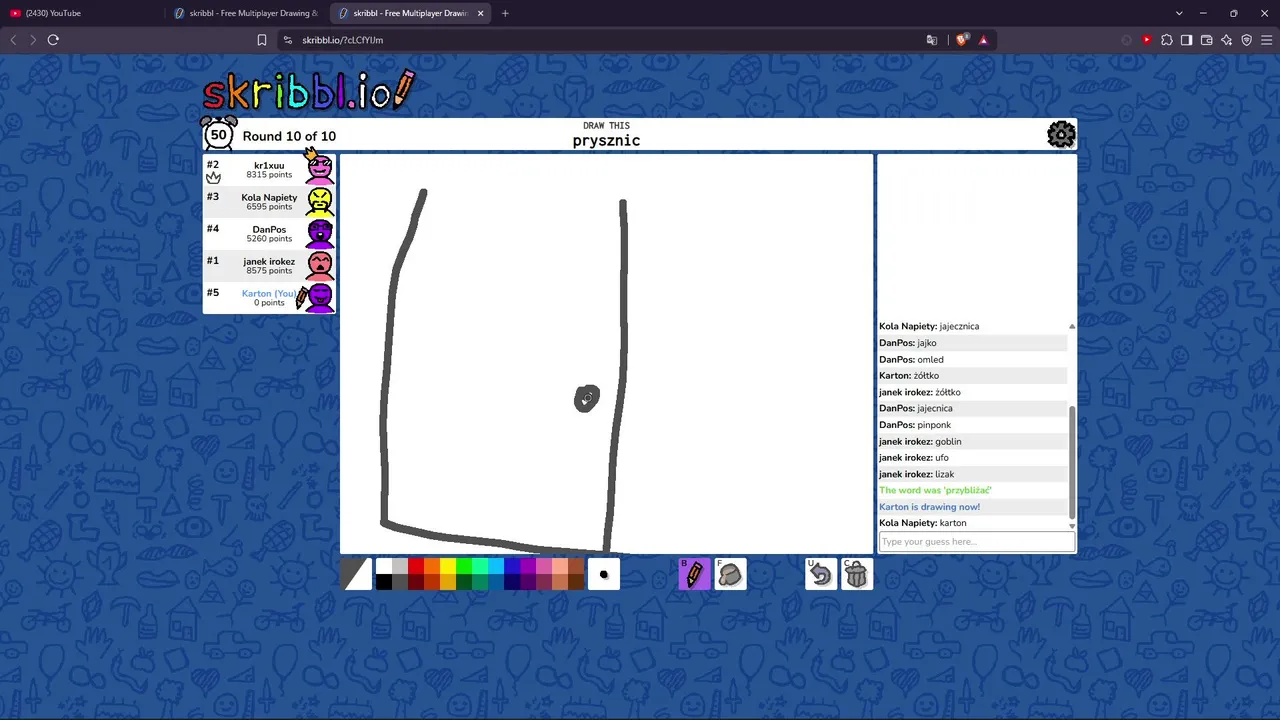Pick the dark brown color swatch
Image resolution: width=1280 pixels, height=720 pixels.
576,582
